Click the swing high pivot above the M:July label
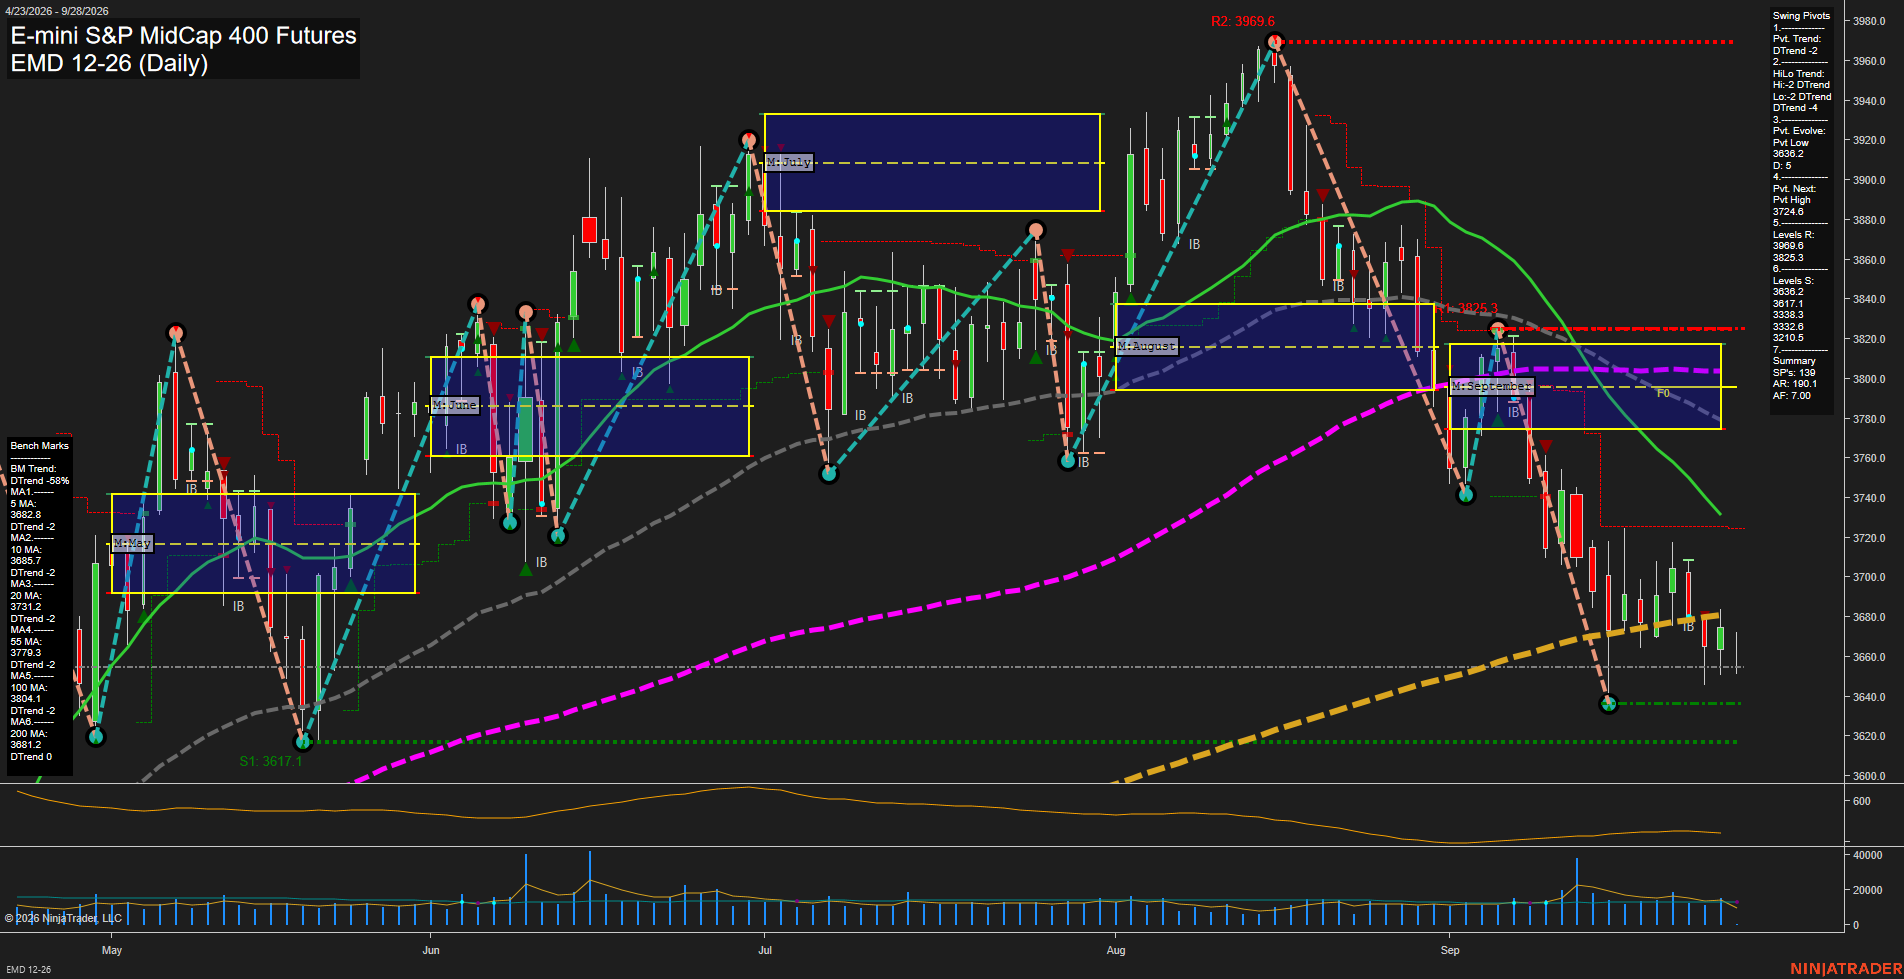The image size is (1904, 979). click(x=748, y=140)
